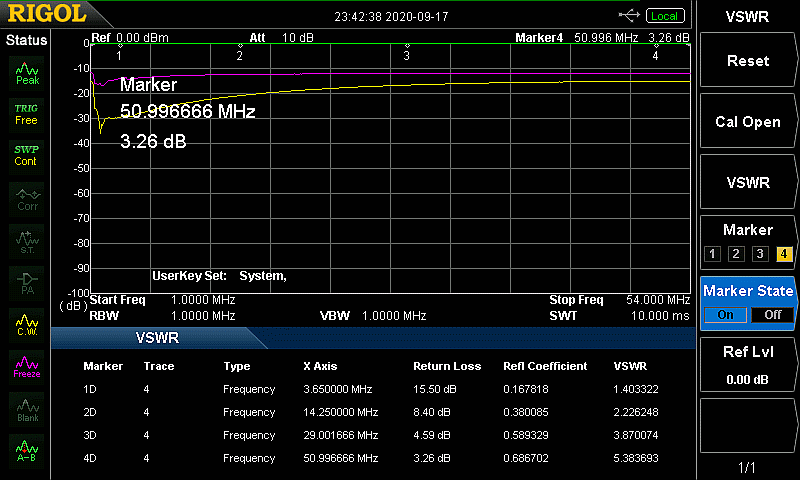
Task: Click the TRIG Free trigger icon
Action: click(x=27, y=113)
